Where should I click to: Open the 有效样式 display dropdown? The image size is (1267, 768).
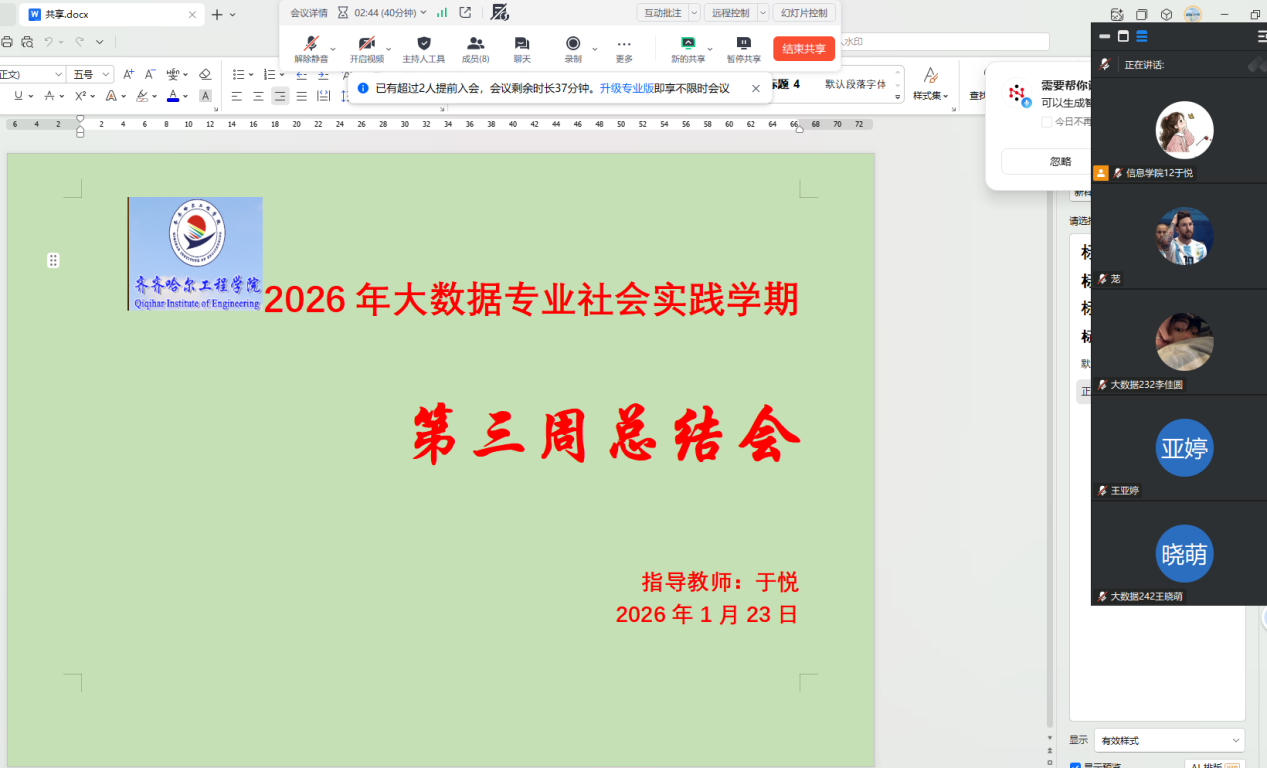click(x=1169, y=741)
